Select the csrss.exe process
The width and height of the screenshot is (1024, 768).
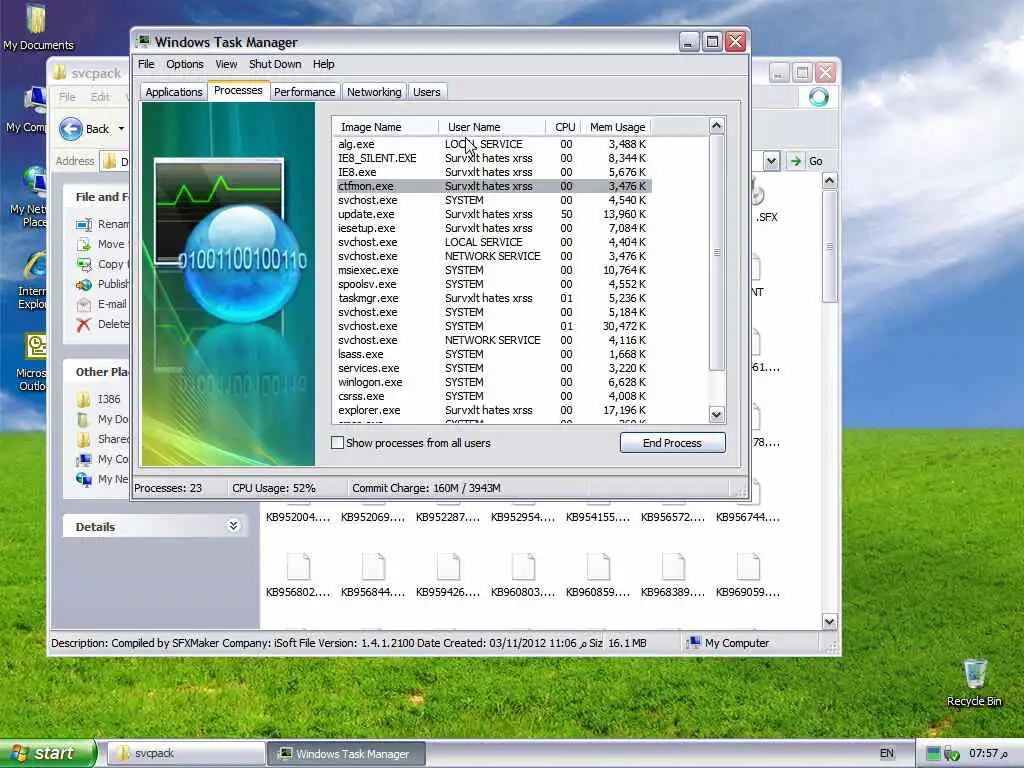click(x=492, y=396)
